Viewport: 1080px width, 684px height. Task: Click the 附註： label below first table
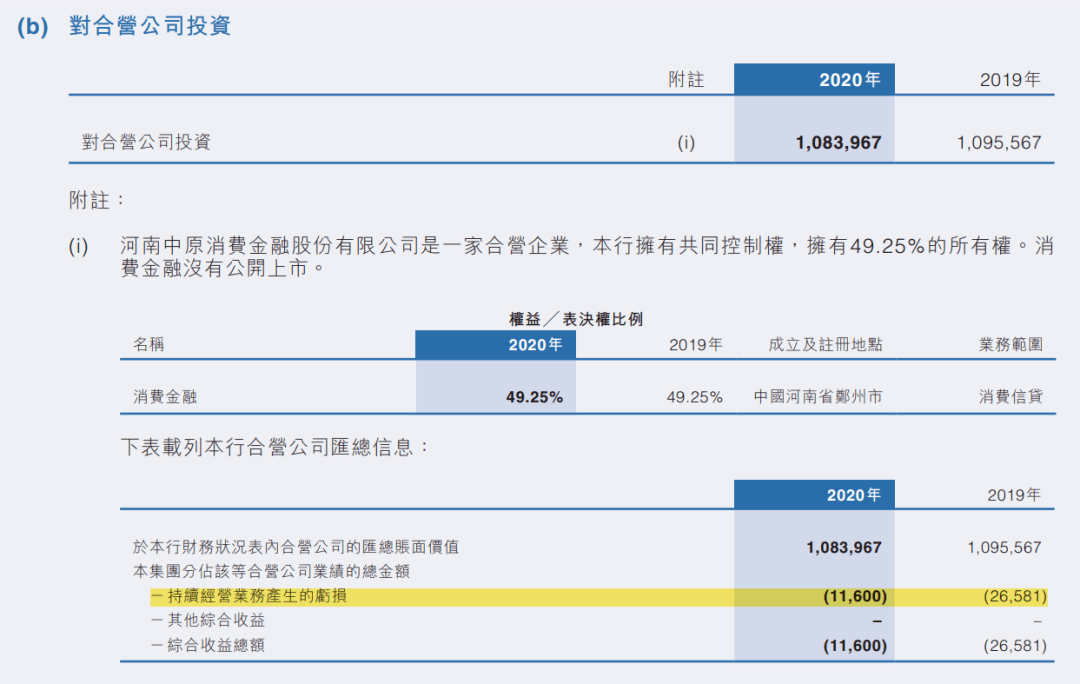click(96, 200)
